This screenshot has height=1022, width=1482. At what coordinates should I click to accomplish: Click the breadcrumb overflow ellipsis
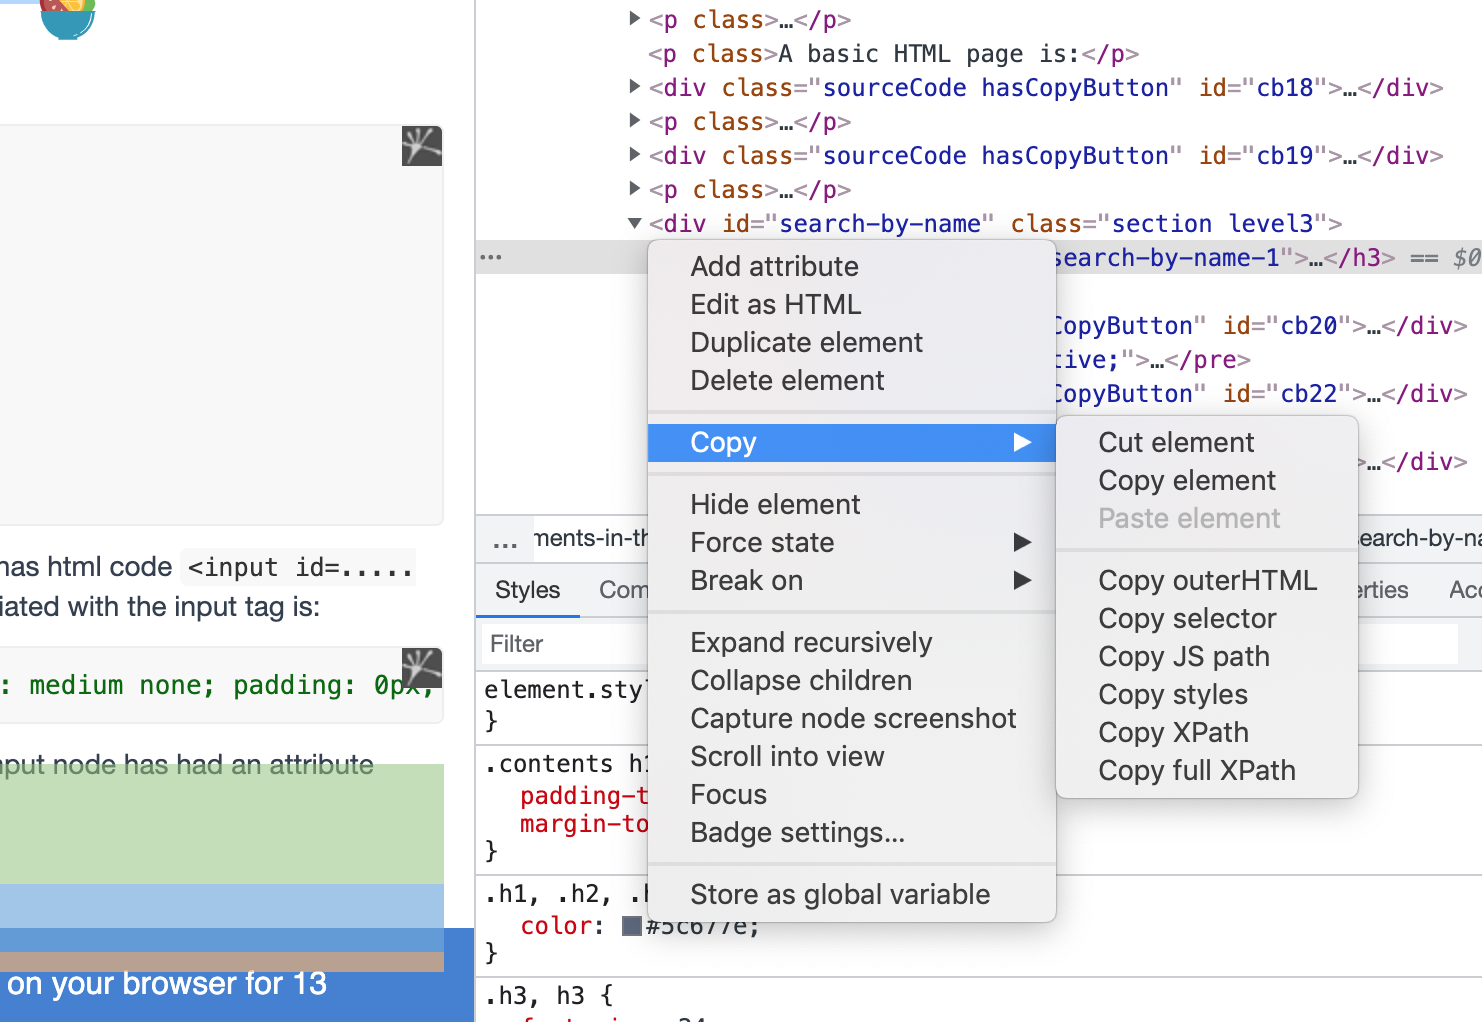[x=505, y=541]
